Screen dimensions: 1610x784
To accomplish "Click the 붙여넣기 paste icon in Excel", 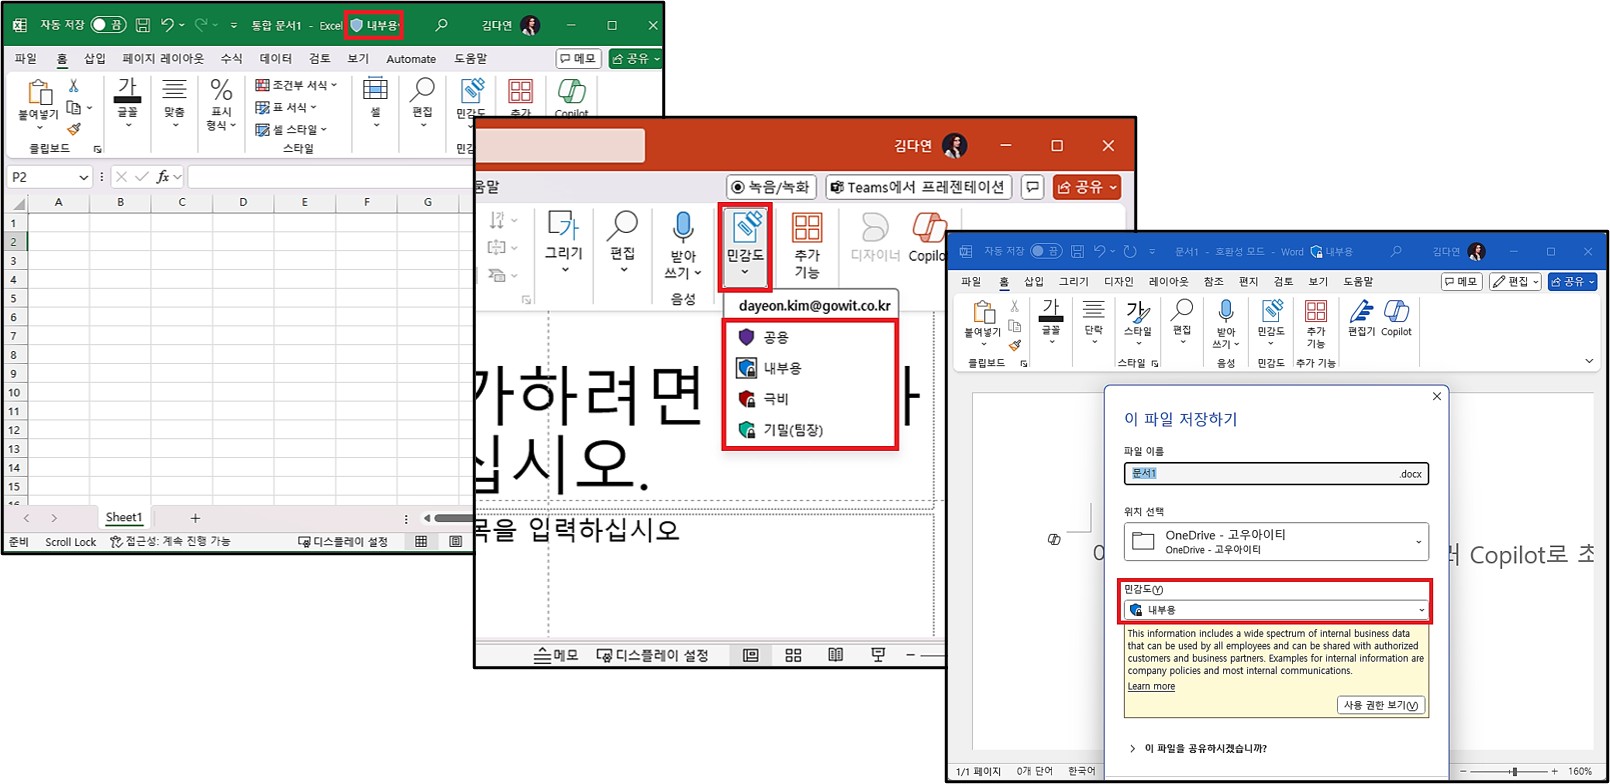I will [39, 95].
